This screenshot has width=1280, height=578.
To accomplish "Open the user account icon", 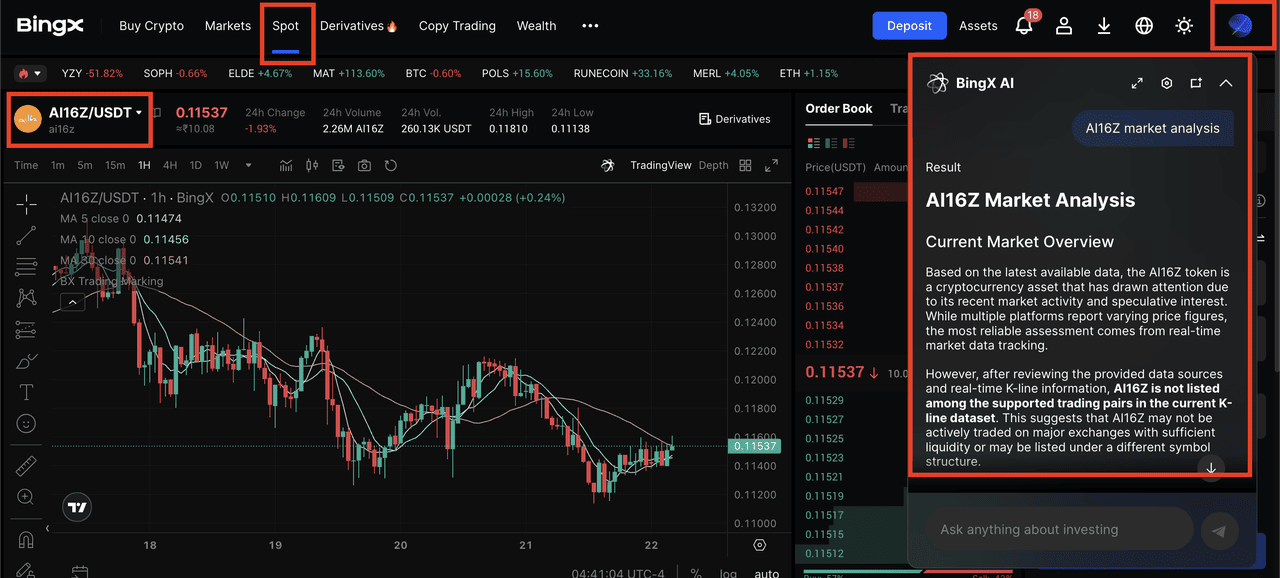I will (1064, 26).
